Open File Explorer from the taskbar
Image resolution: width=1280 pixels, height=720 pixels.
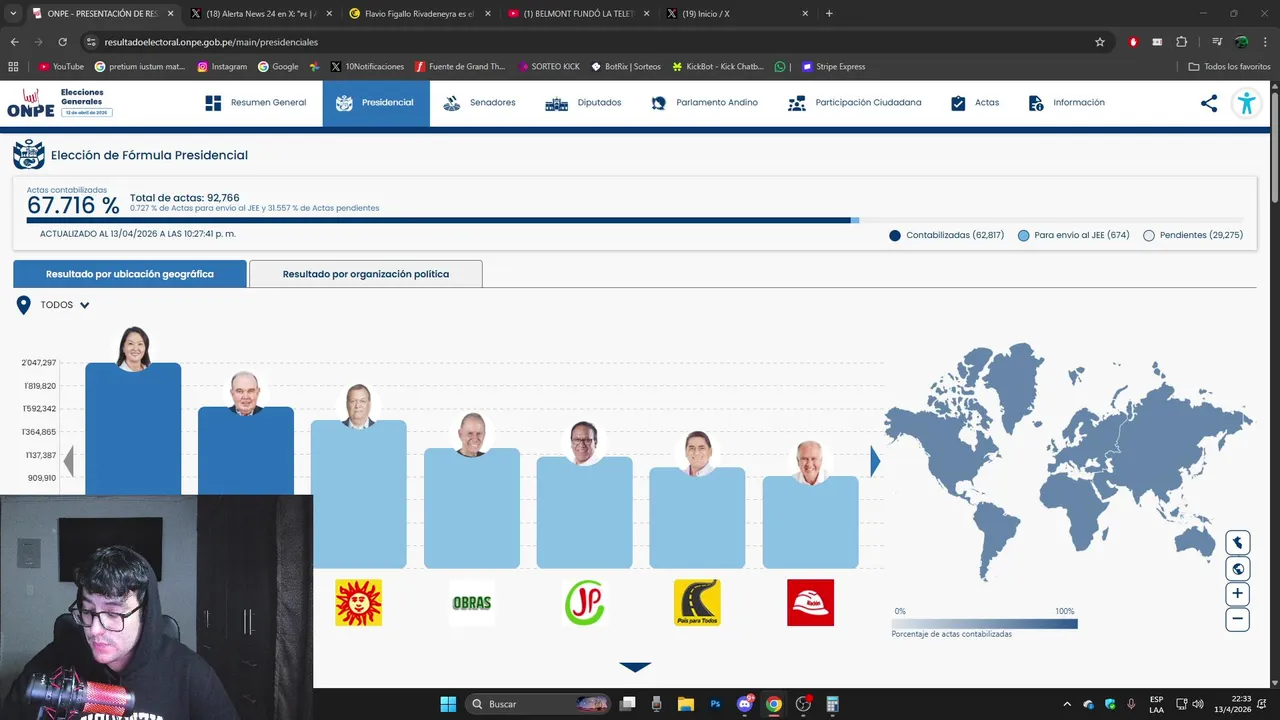click(x=686, y=704)
